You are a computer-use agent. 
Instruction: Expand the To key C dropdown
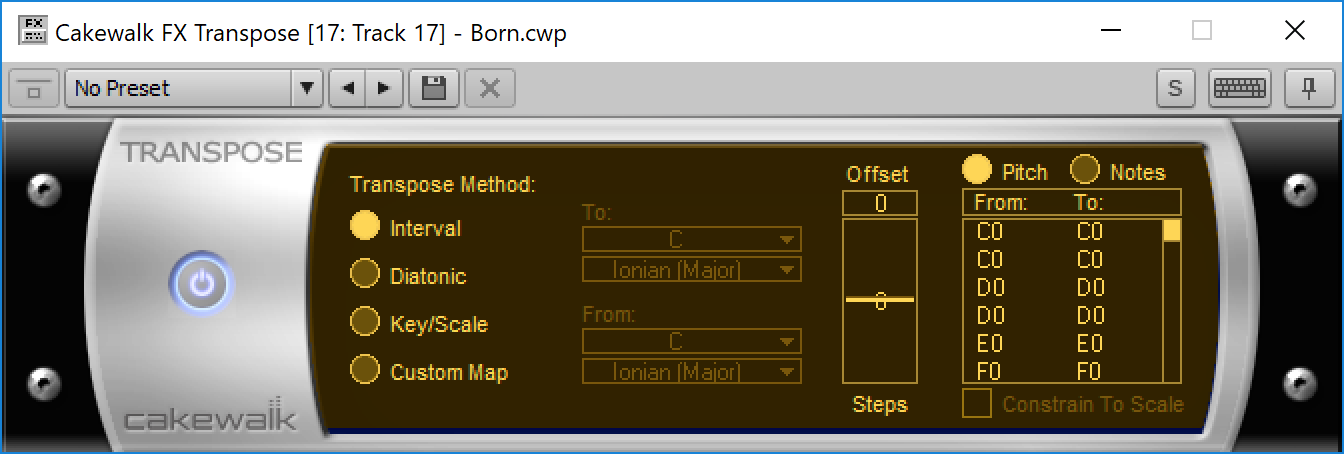(692, 239)
